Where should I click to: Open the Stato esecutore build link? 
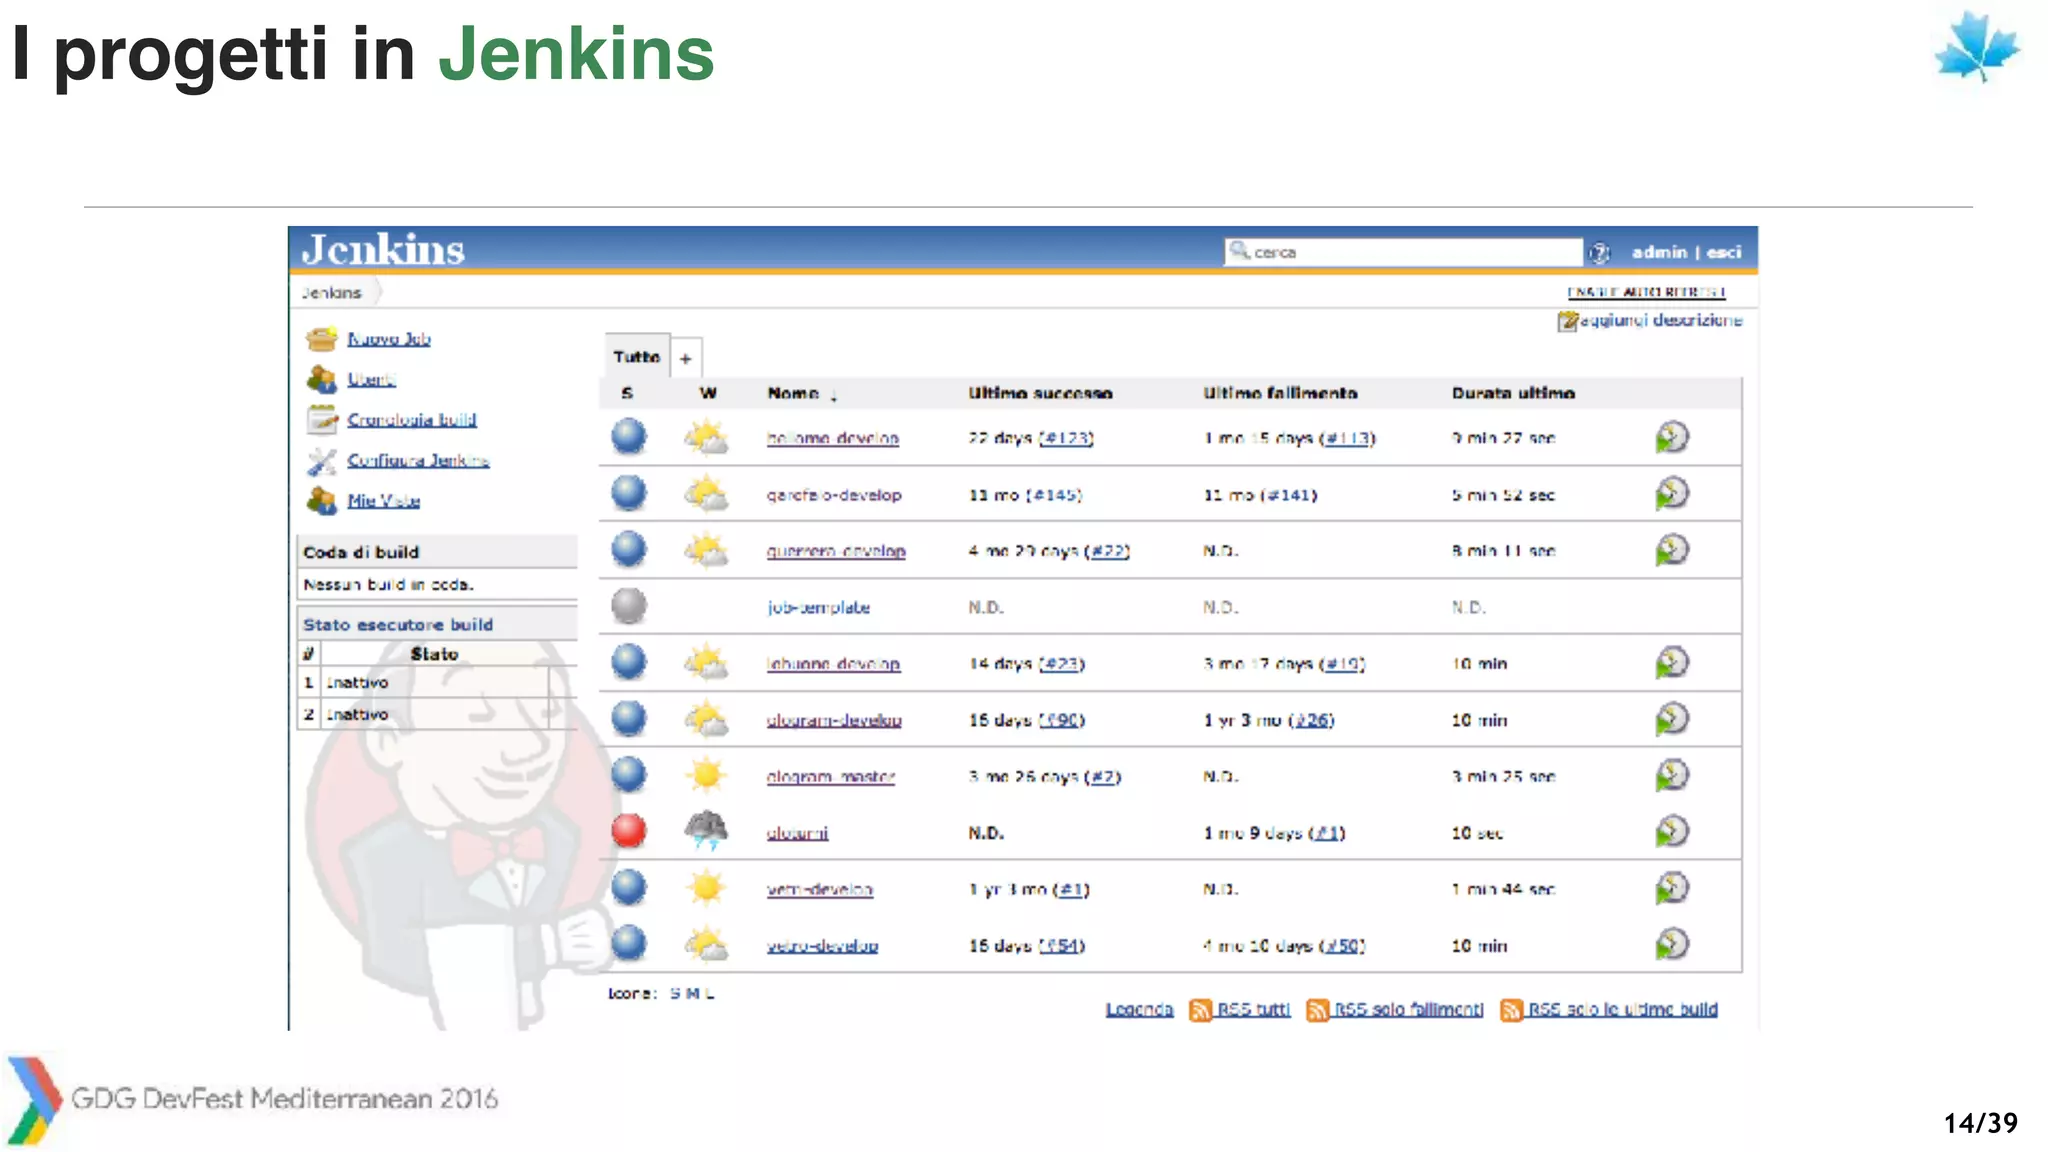coord(398,625)
